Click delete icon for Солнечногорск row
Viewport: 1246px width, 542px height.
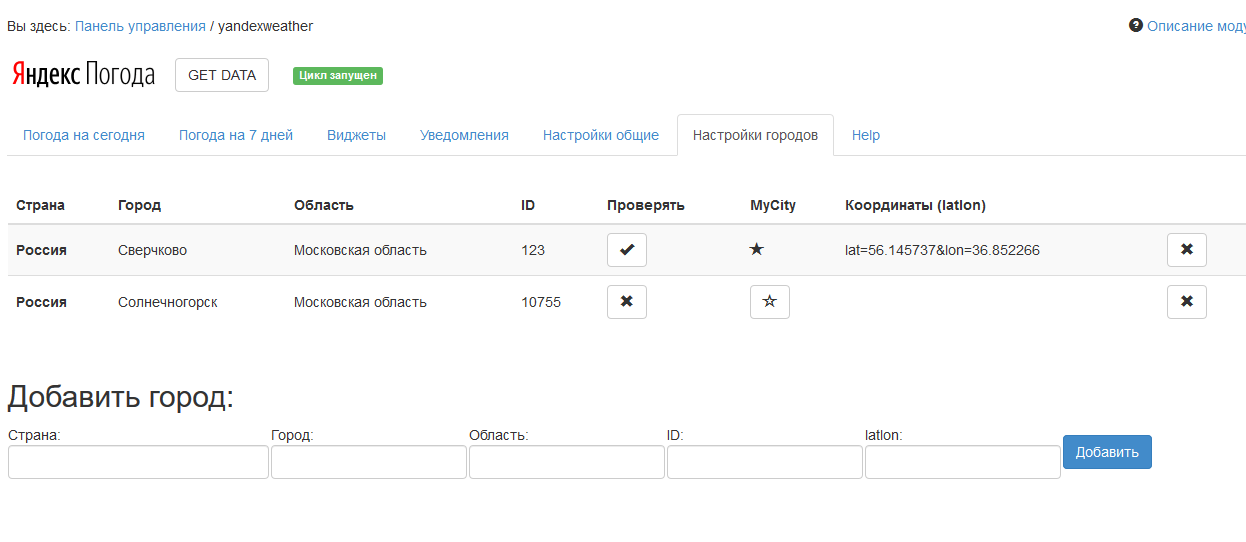[x=1186, y=302]
